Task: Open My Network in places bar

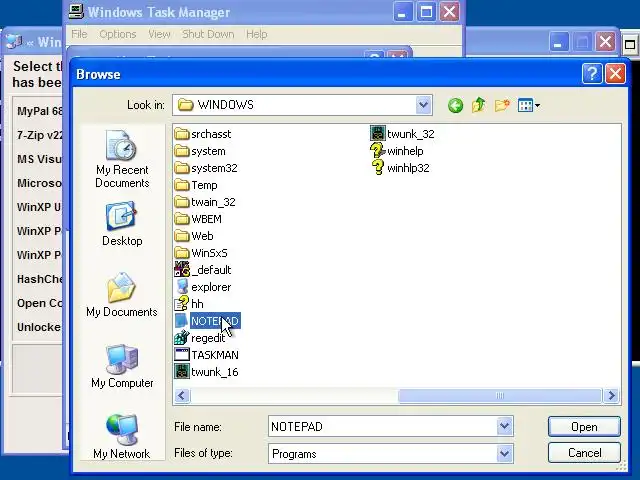Action: click(122, 437)
